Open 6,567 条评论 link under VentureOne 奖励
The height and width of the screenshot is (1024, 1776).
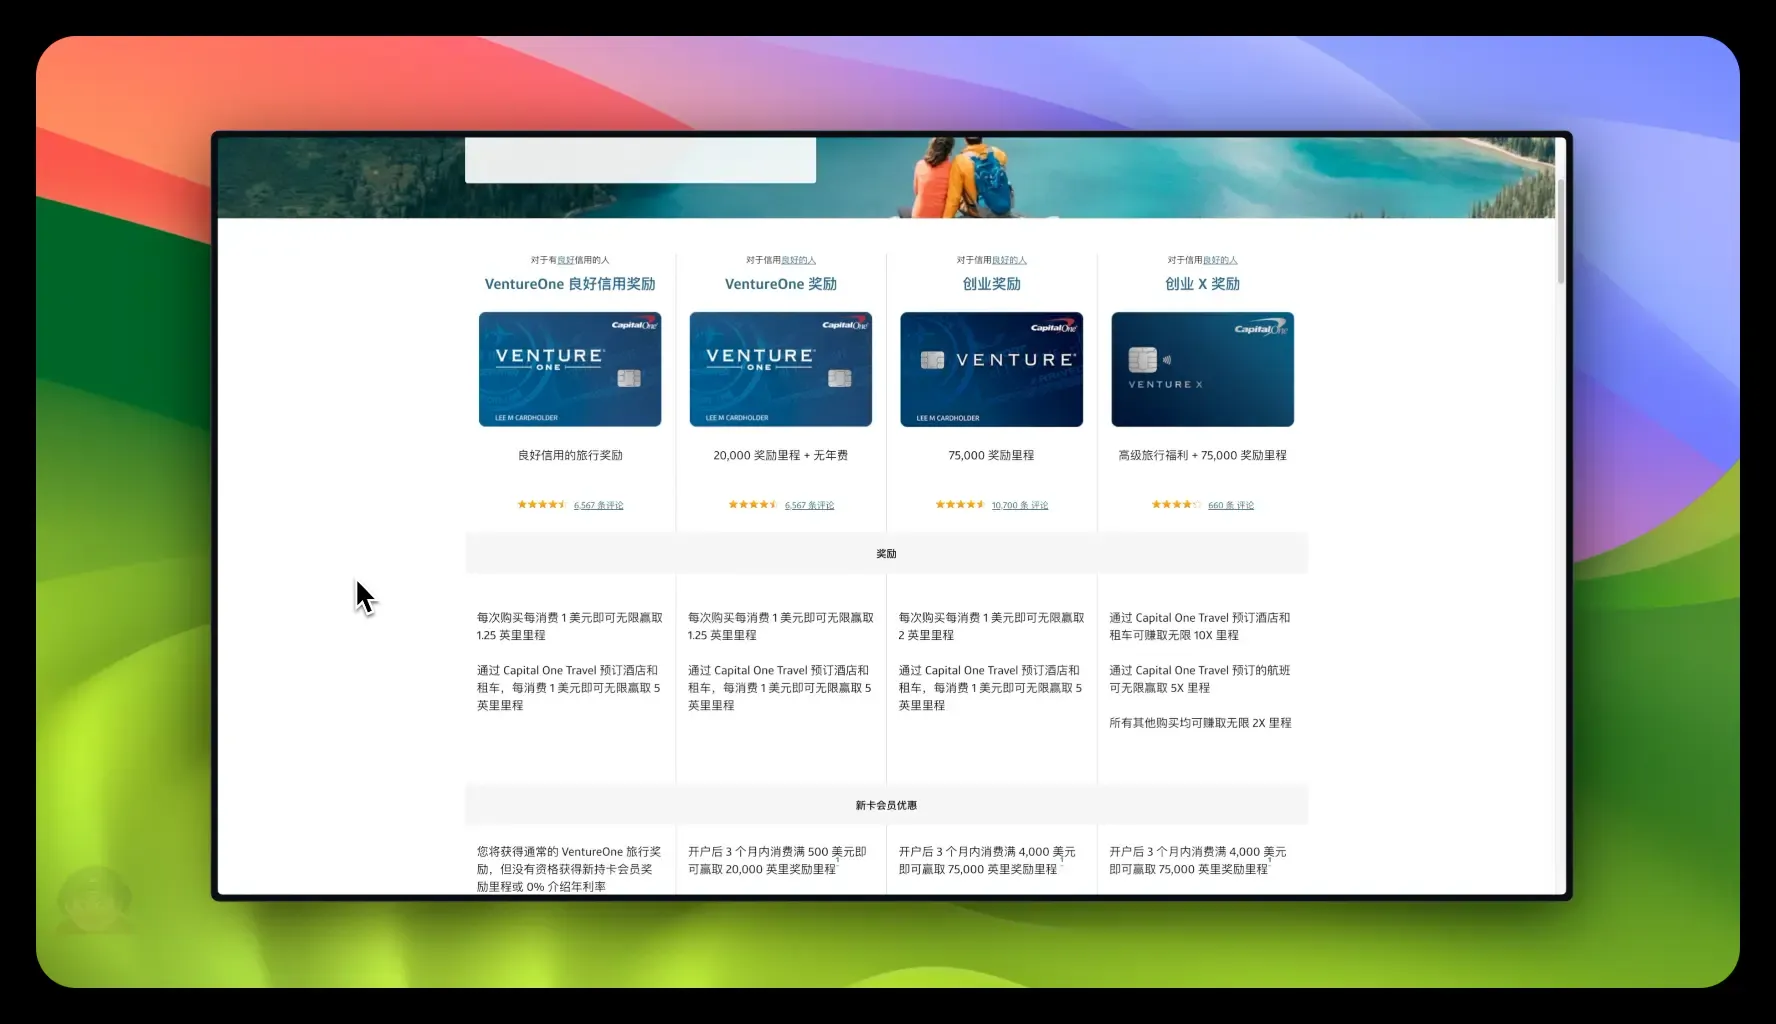click(809, 505)
